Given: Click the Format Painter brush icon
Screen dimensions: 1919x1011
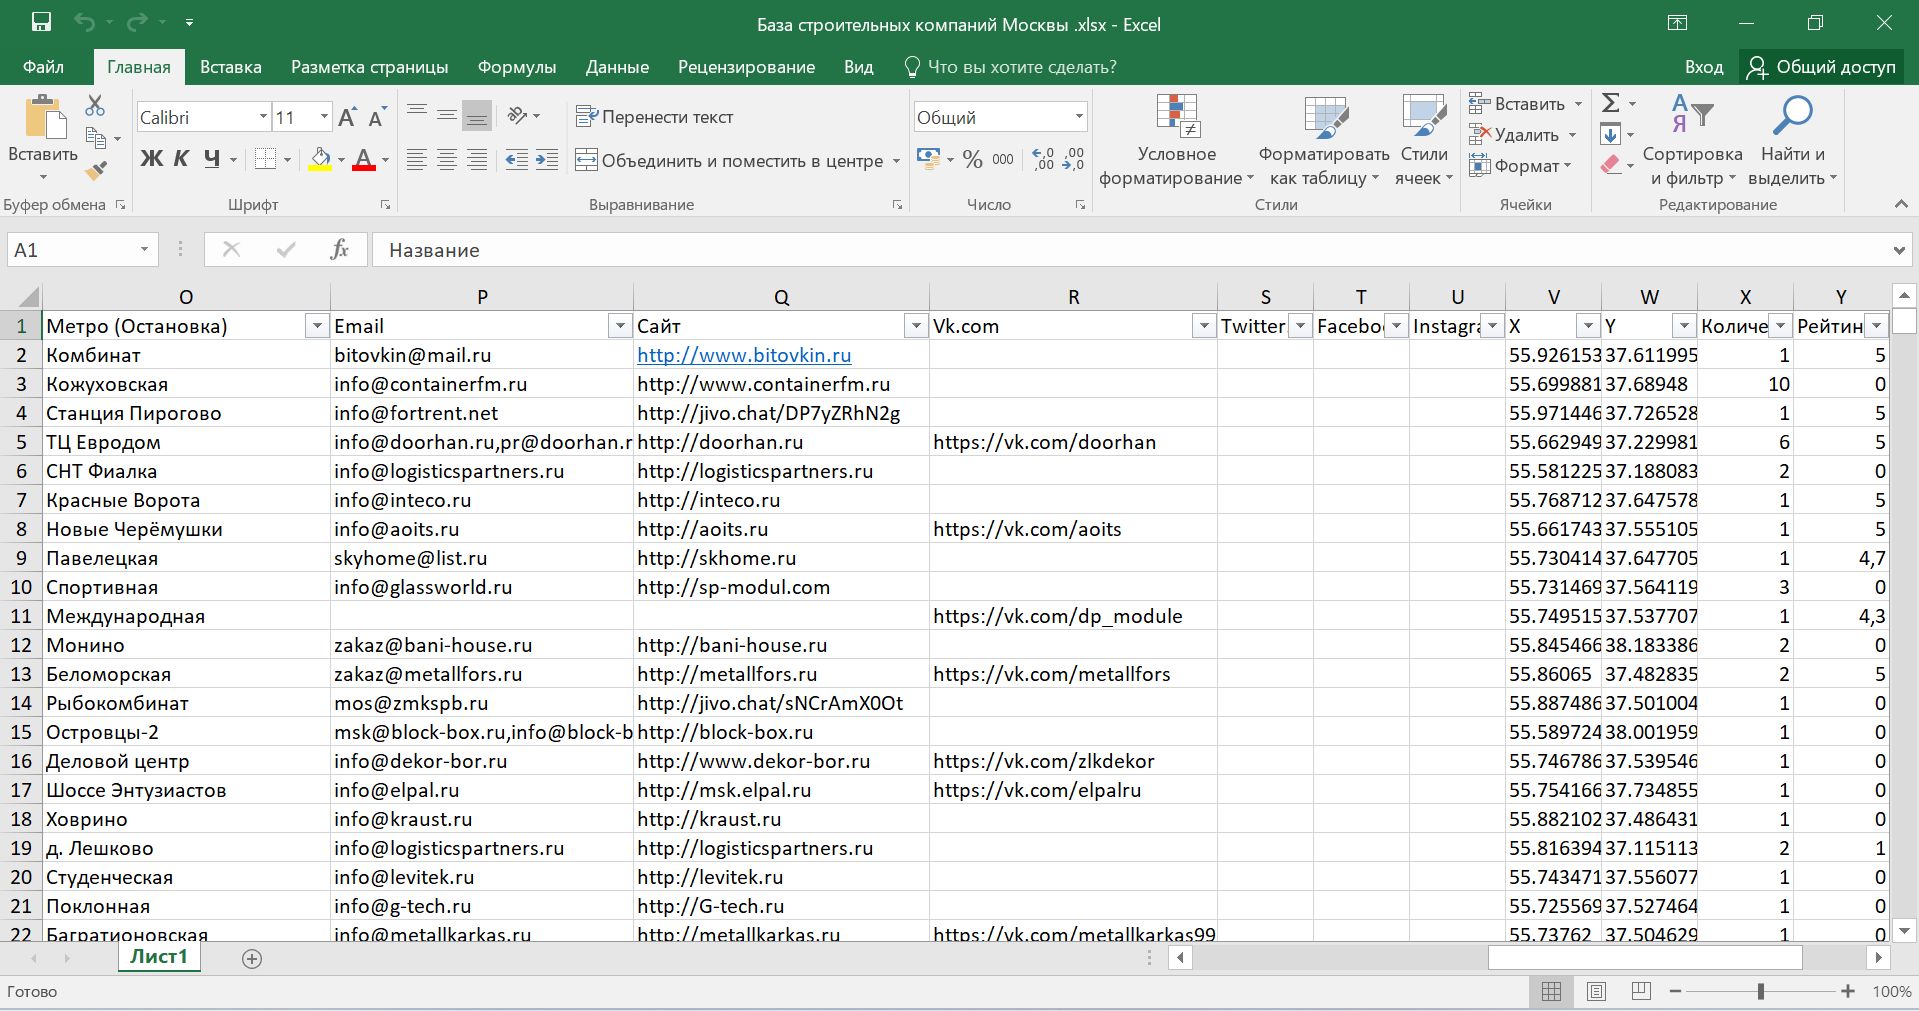Looking at the screenshot, I should [x=96, y=171].
